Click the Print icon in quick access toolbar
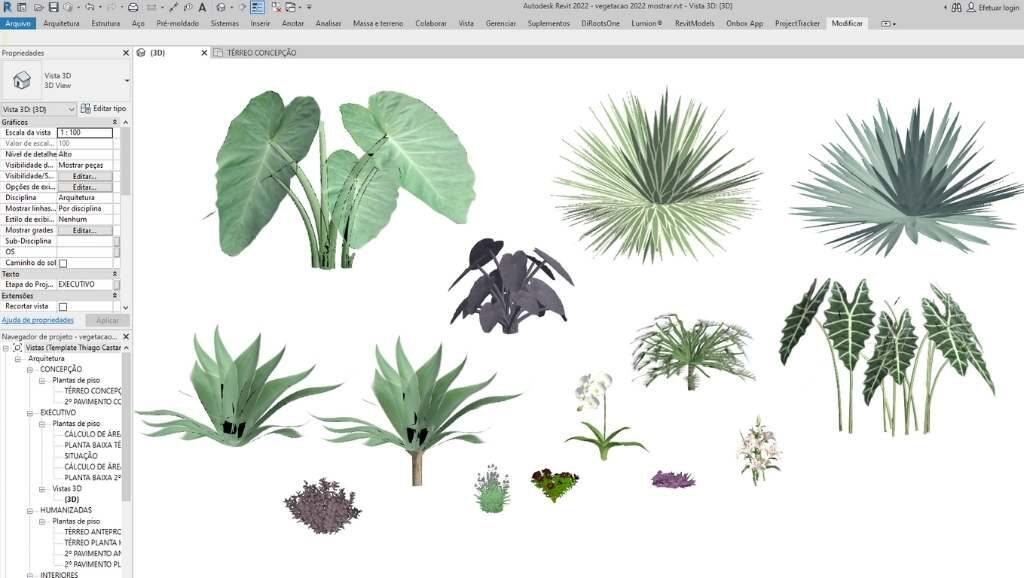The image size is (1024, 578). [133, 7]
